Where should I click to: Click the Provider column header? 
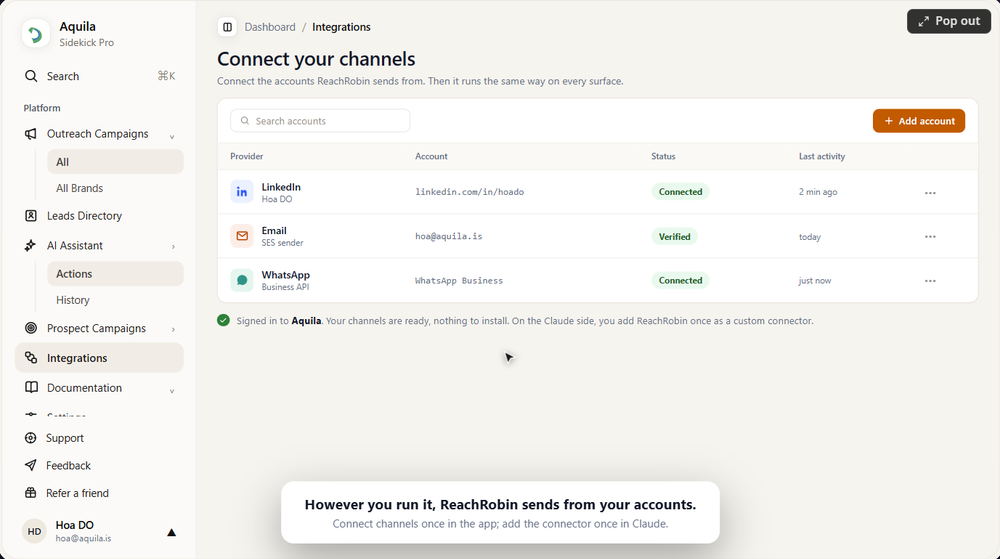246,156
